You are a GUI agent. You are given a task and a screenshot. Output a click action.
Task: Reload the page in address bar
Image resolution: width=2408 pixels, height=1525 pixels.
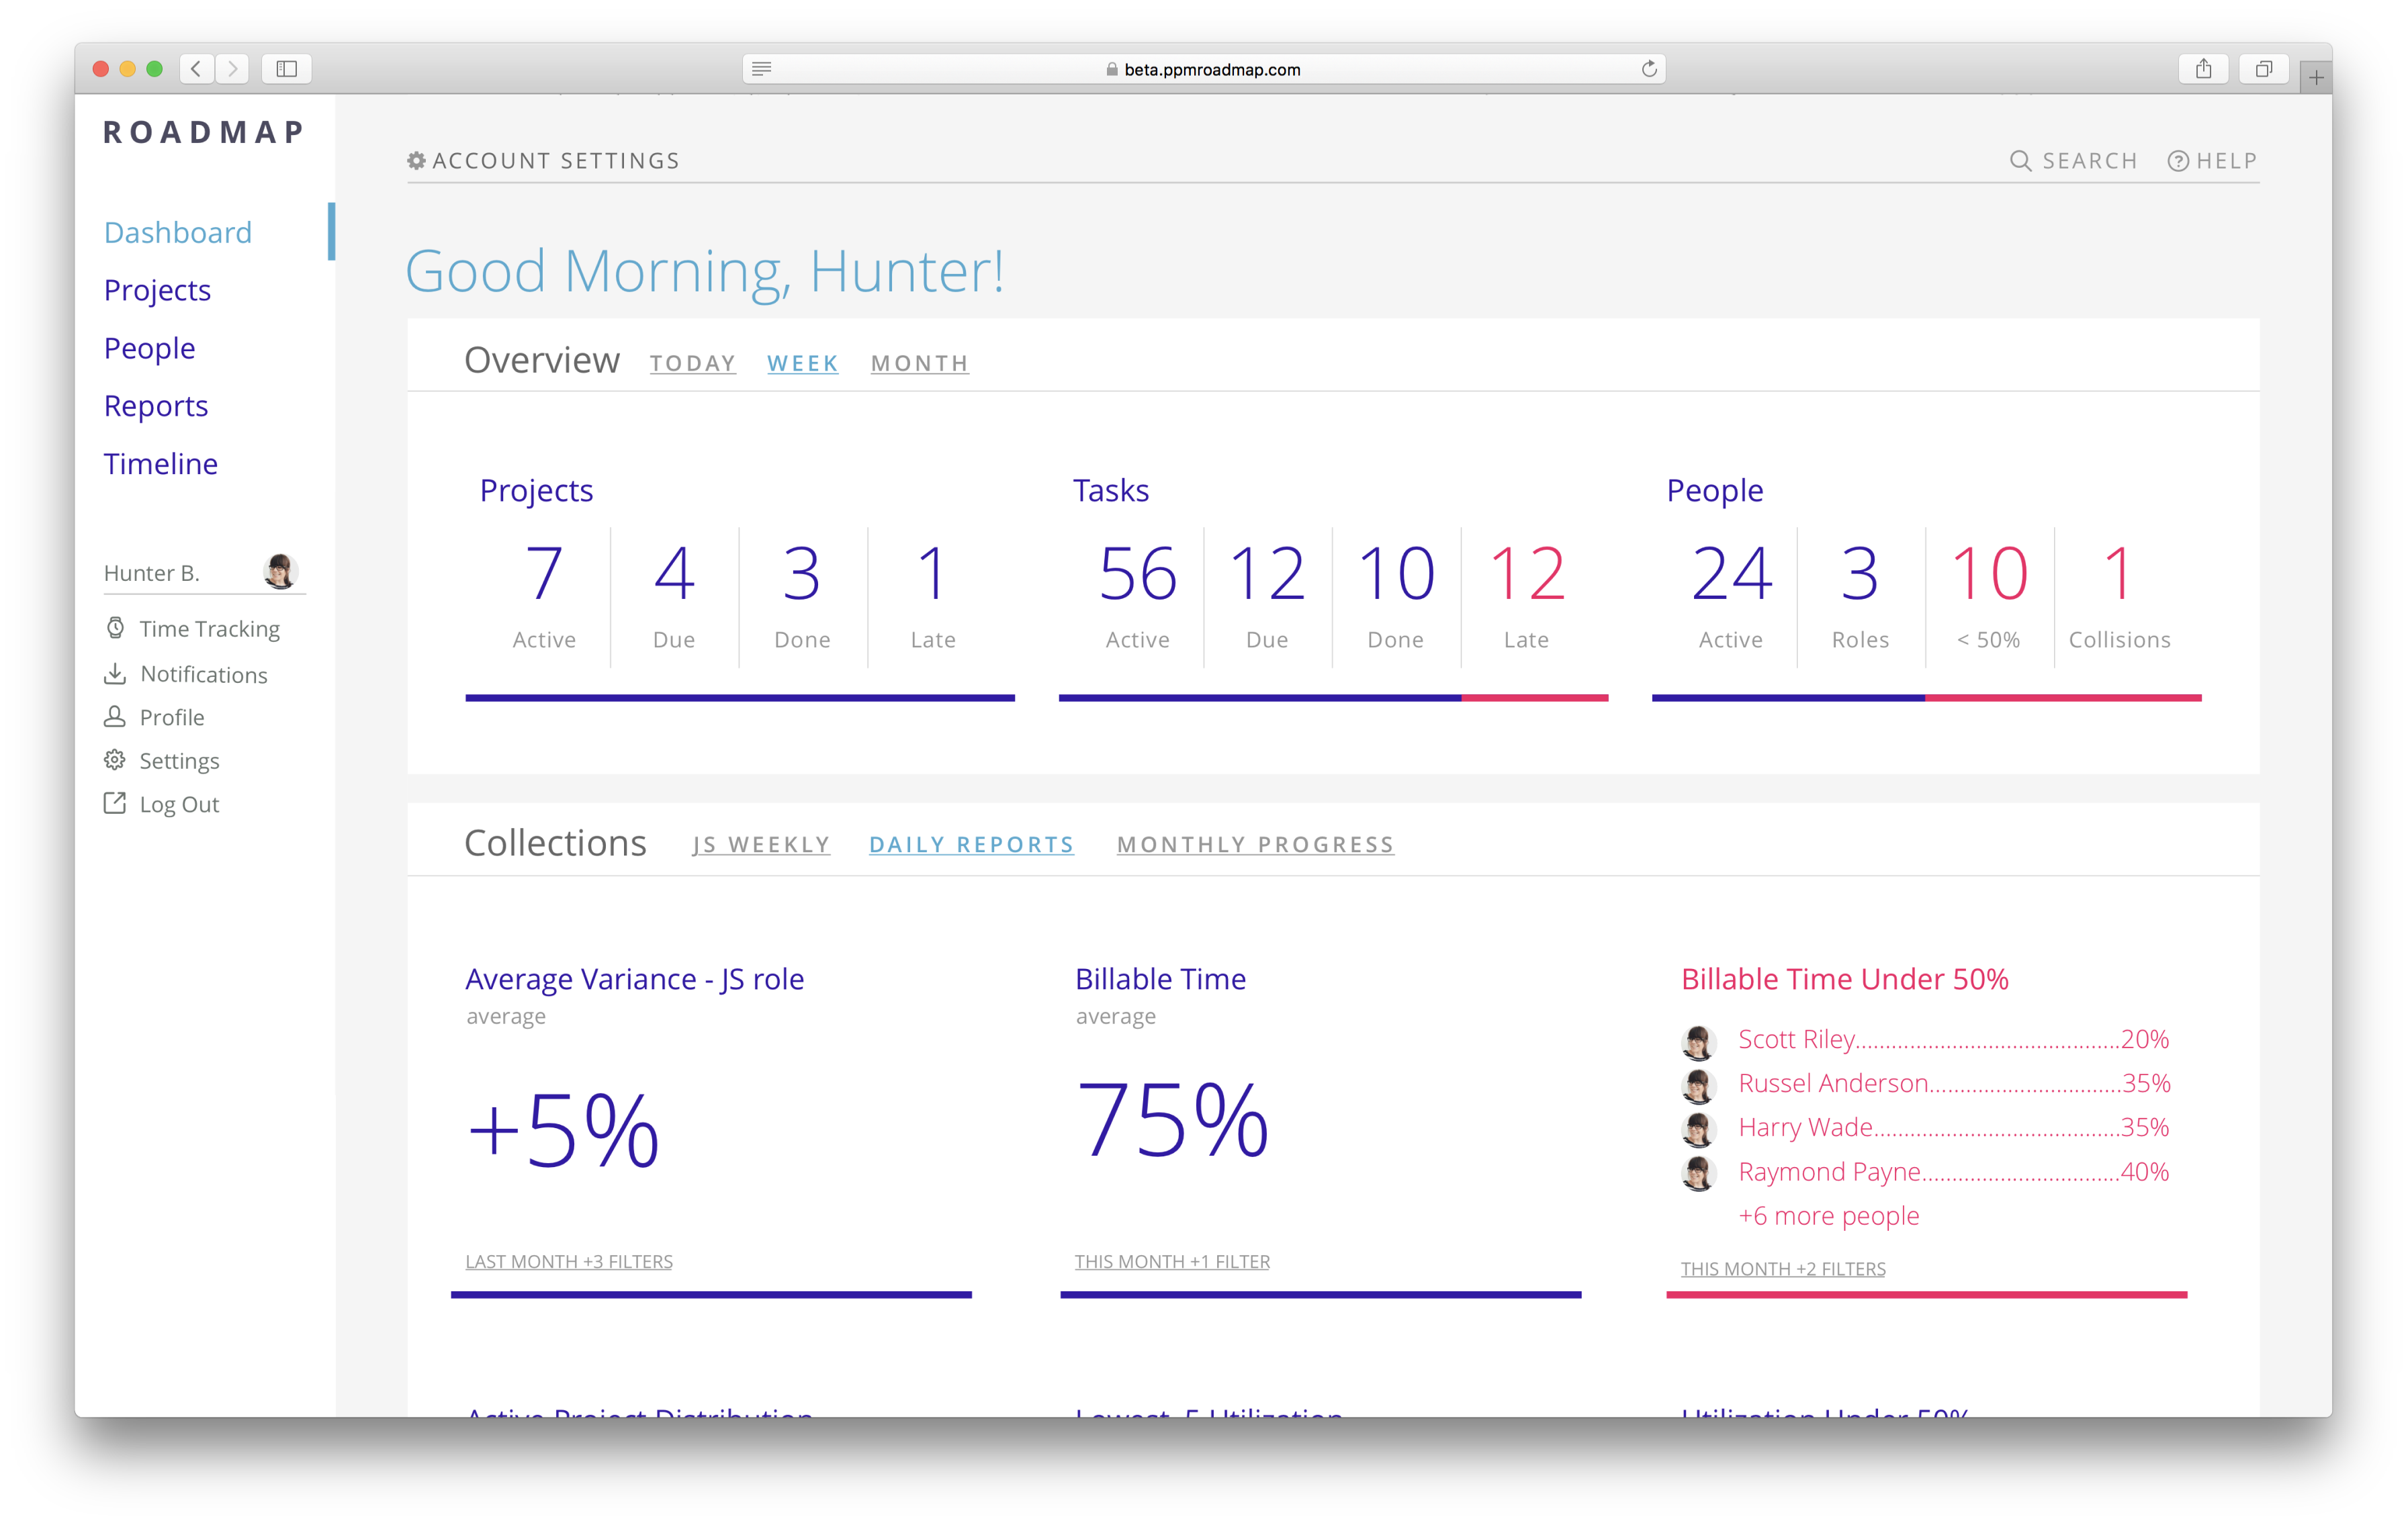click(x=1649, y=69)
